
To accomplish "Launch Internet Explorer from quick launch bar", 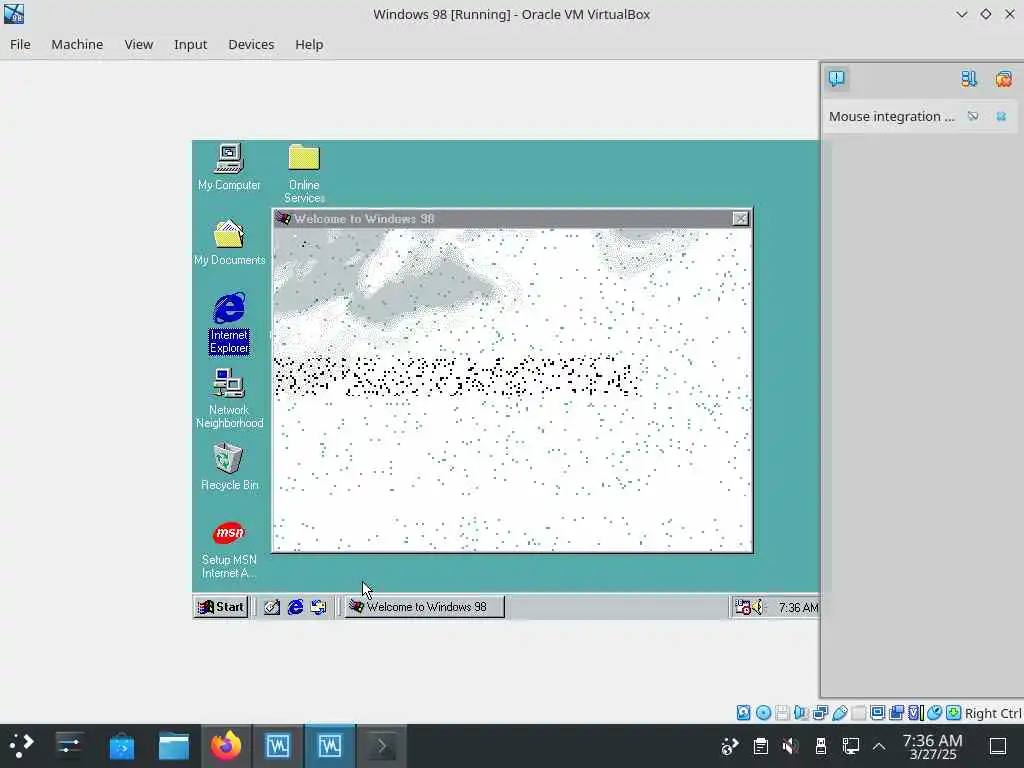I will click(295, 607).
